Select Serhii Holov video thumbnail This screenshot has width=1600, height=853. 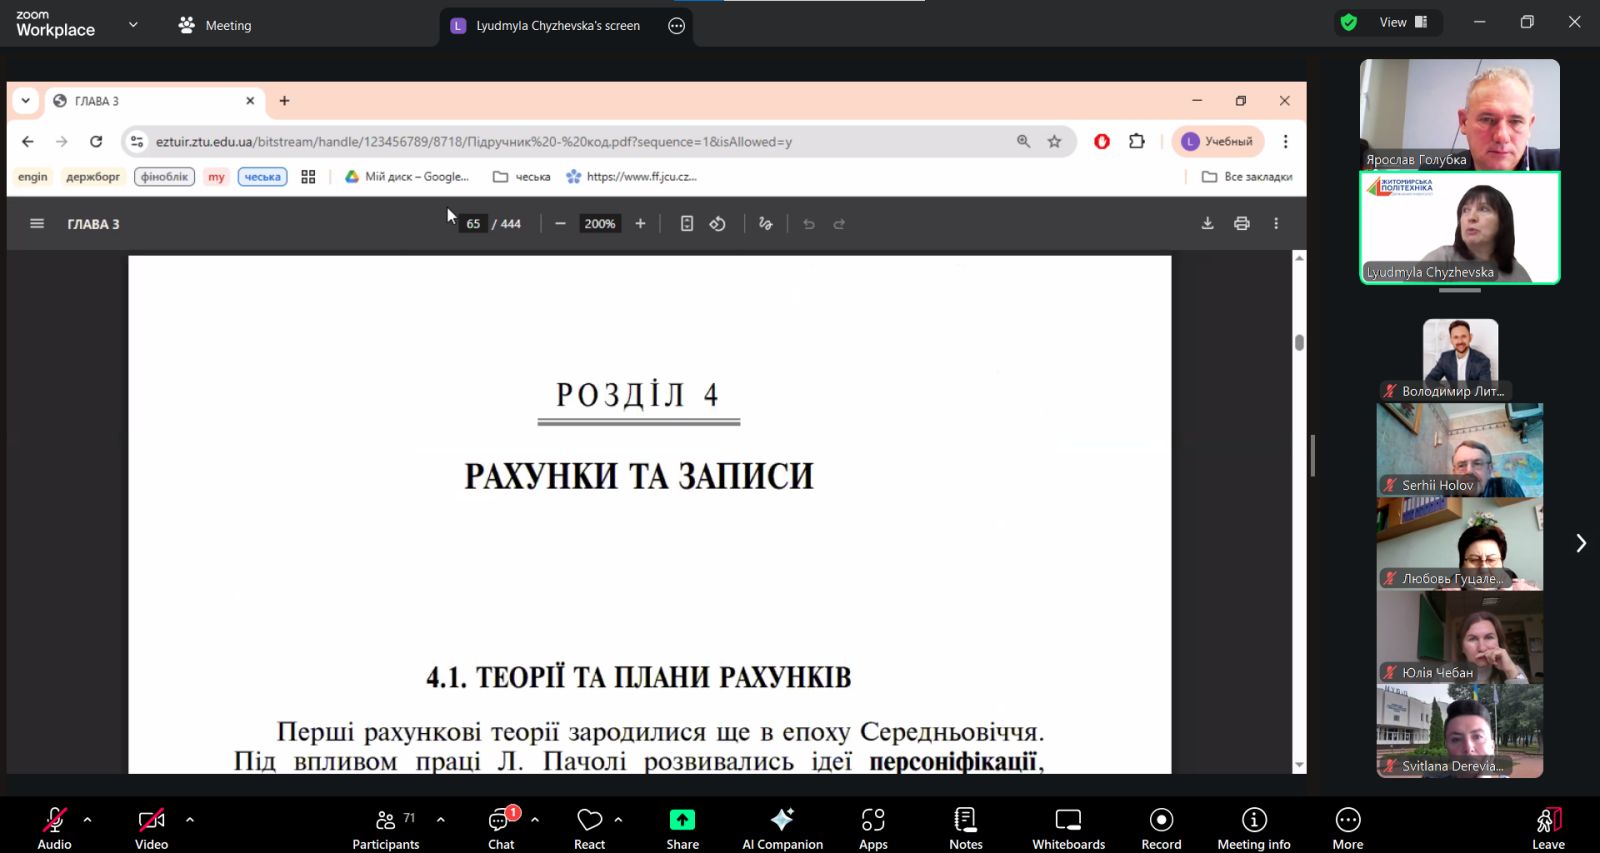pos(1460,450)
